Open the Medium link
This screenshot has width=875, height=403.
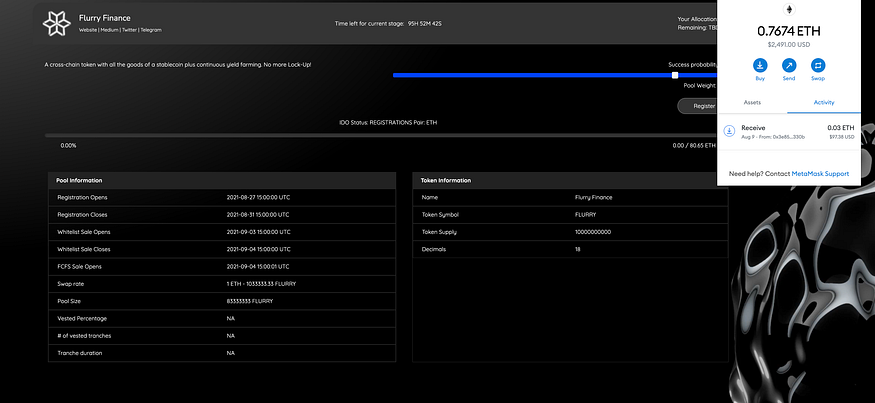click(109, 30)
